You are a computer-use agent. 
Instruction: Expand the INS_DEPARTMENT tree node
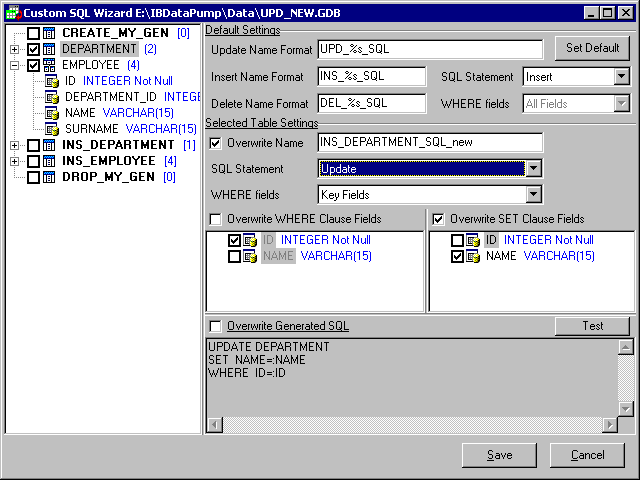coord(14,145)
